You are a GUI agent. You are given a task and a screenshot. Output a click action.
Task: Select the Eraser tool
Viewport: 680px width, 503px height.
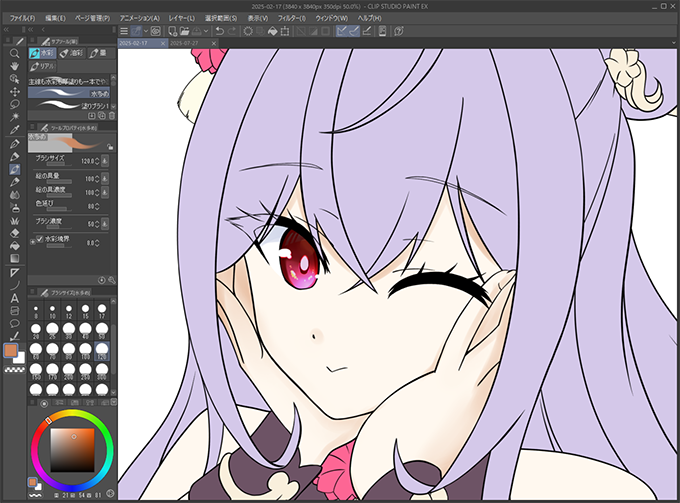pos(14,233)
